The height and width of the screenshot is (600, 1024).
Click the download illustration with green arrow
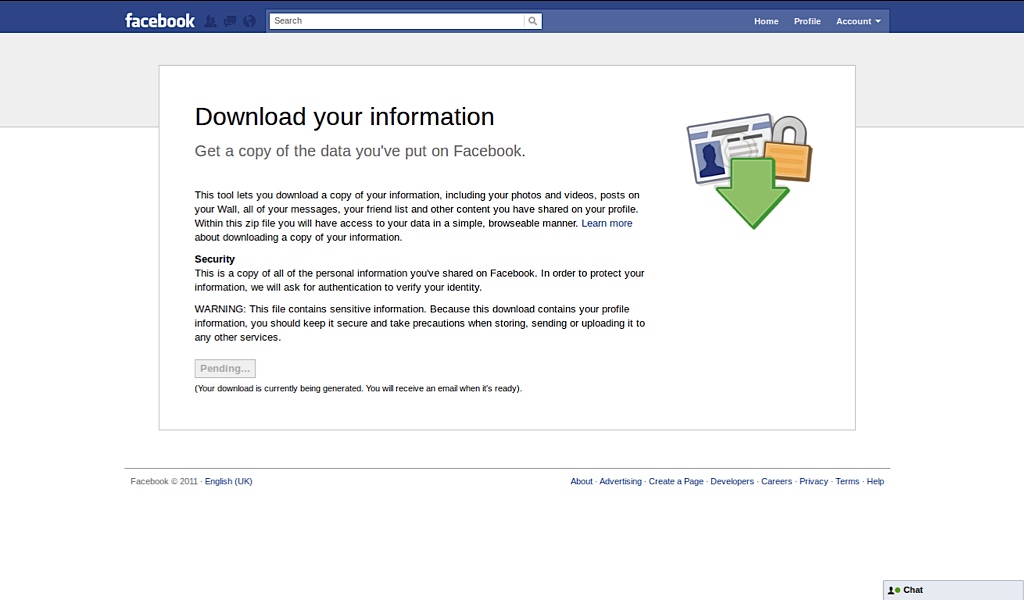tap(750, 172)
